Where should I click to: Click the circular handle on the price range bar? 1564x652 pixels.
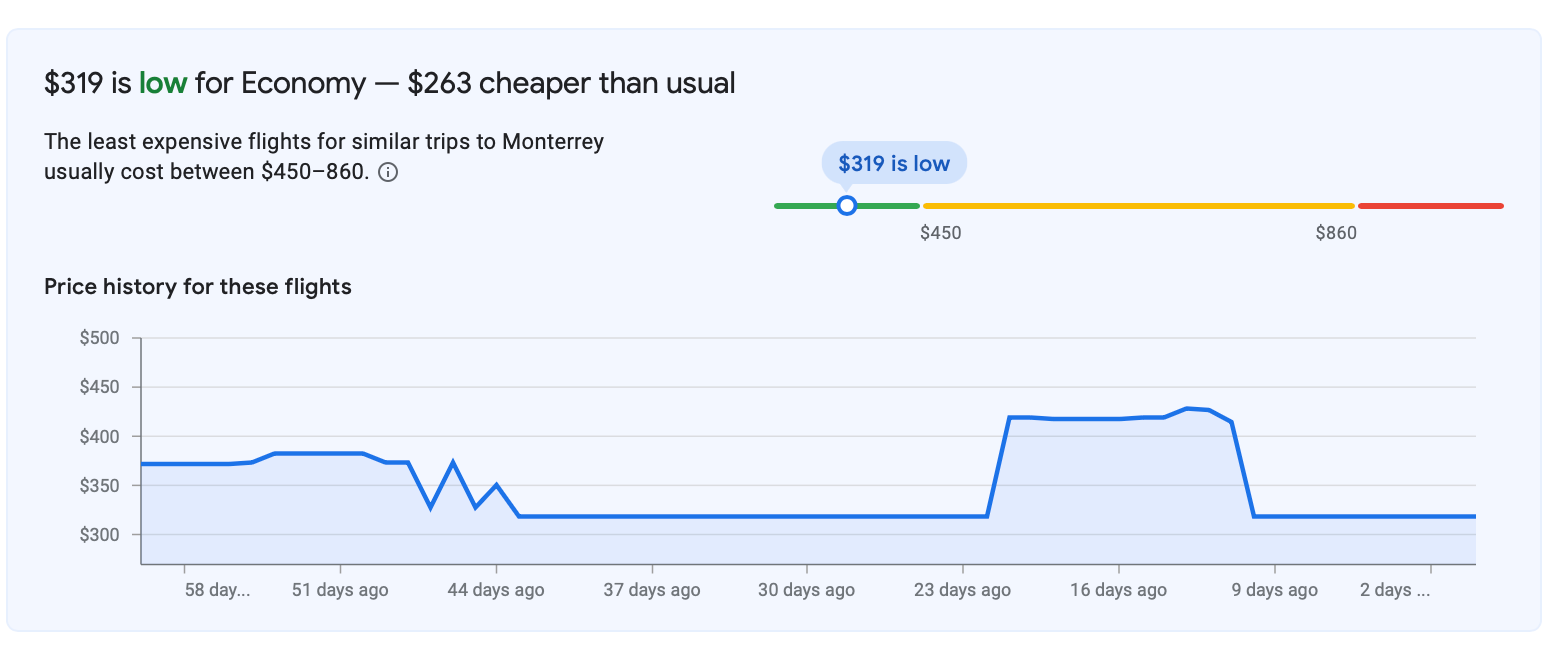(847, 206)
